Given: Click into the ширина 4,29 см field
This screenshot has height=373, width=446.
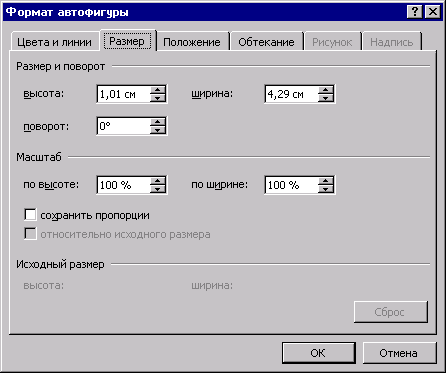Looking at the screenshot, I should click(x=291, y=94).
